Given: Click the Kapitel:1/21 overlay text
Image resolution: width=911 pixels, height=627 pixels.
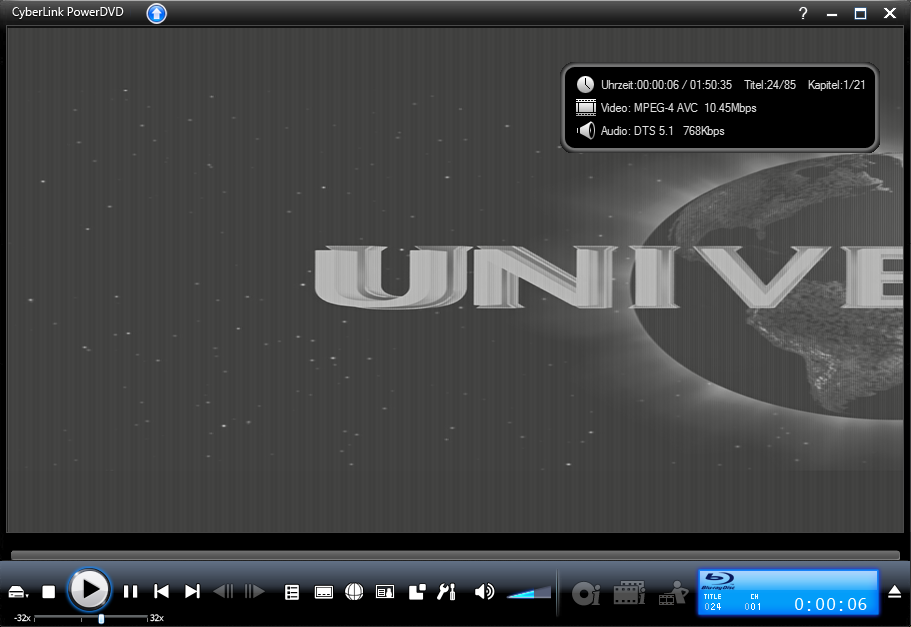Looking at the screenshot, I should pos(836,85).
